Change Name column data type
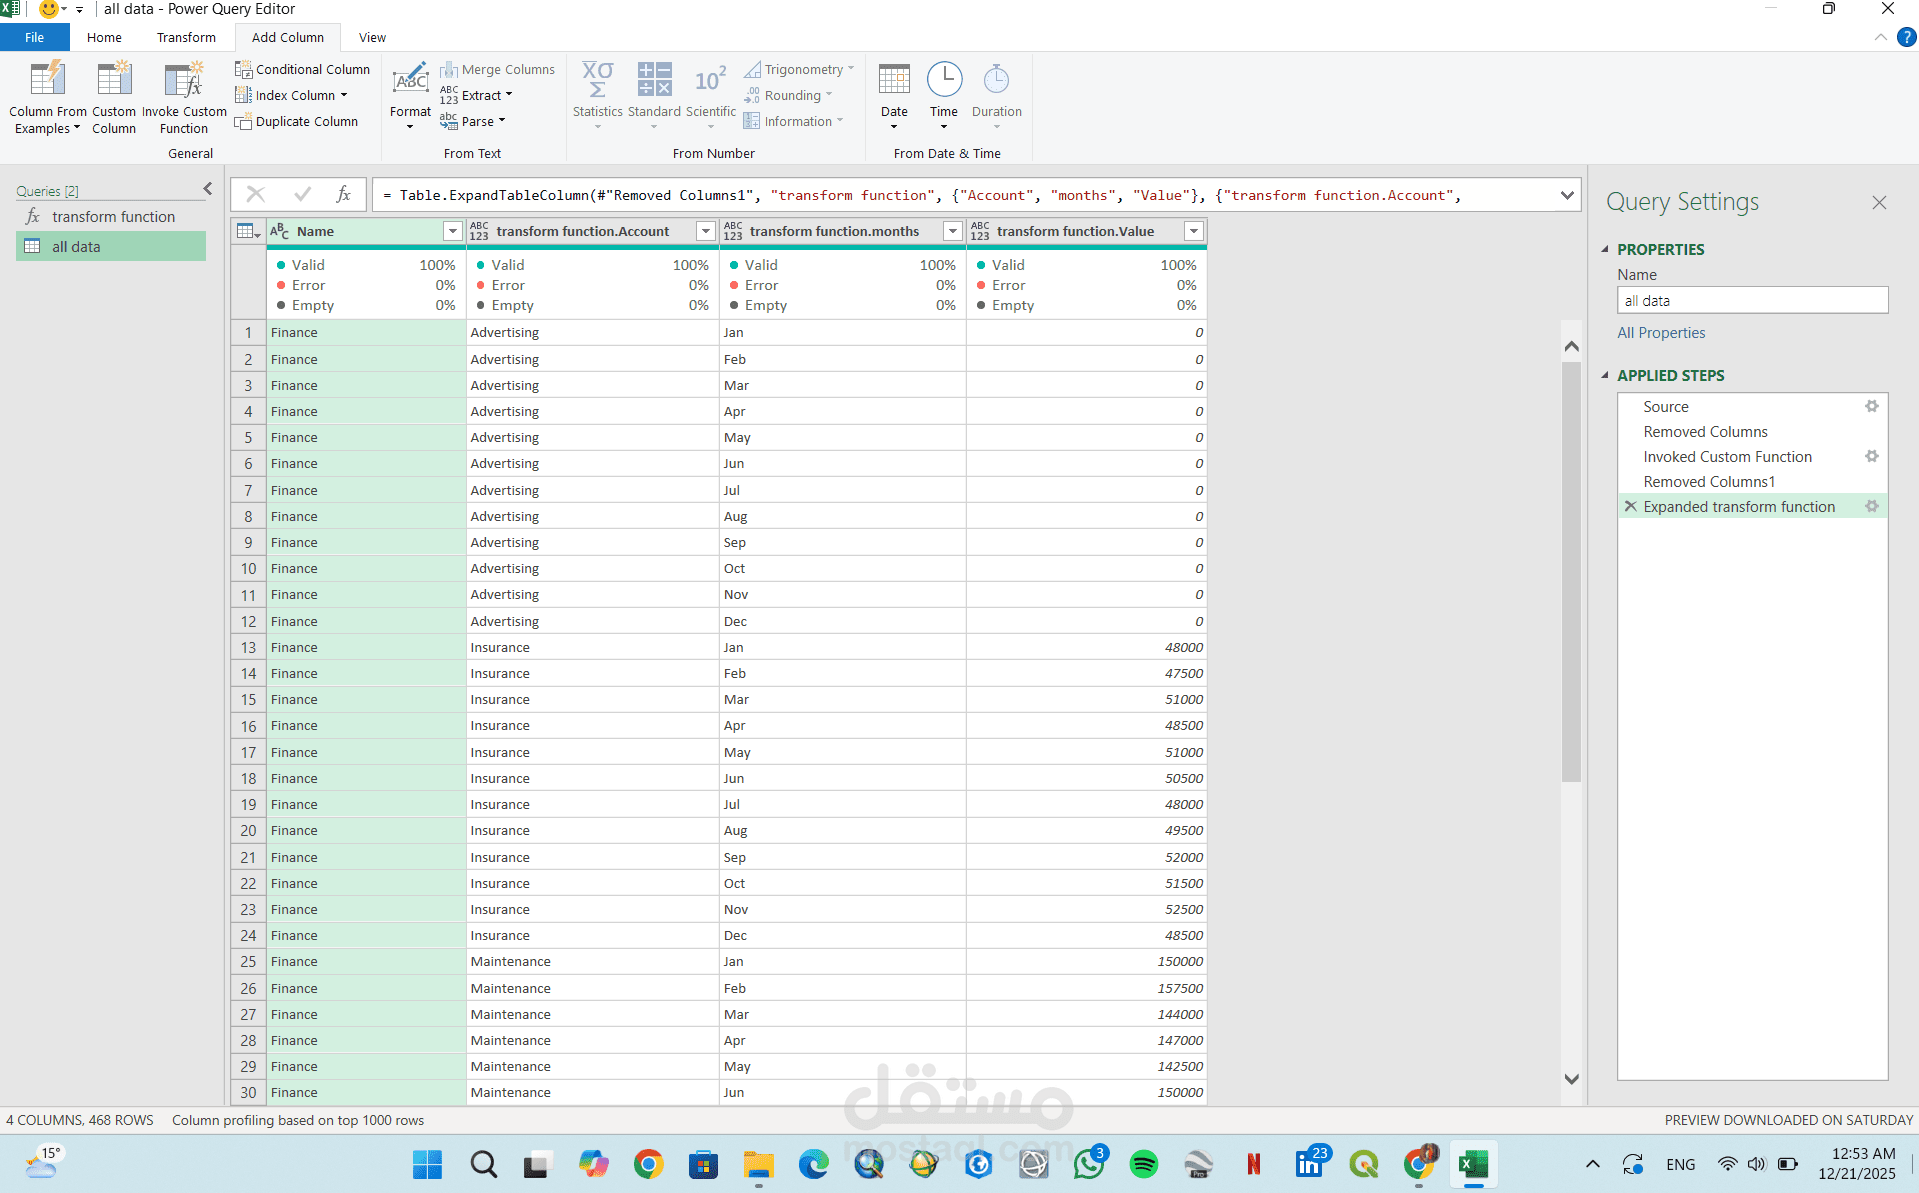Screen dimensions: 1919x1193 tap(279, 231)
